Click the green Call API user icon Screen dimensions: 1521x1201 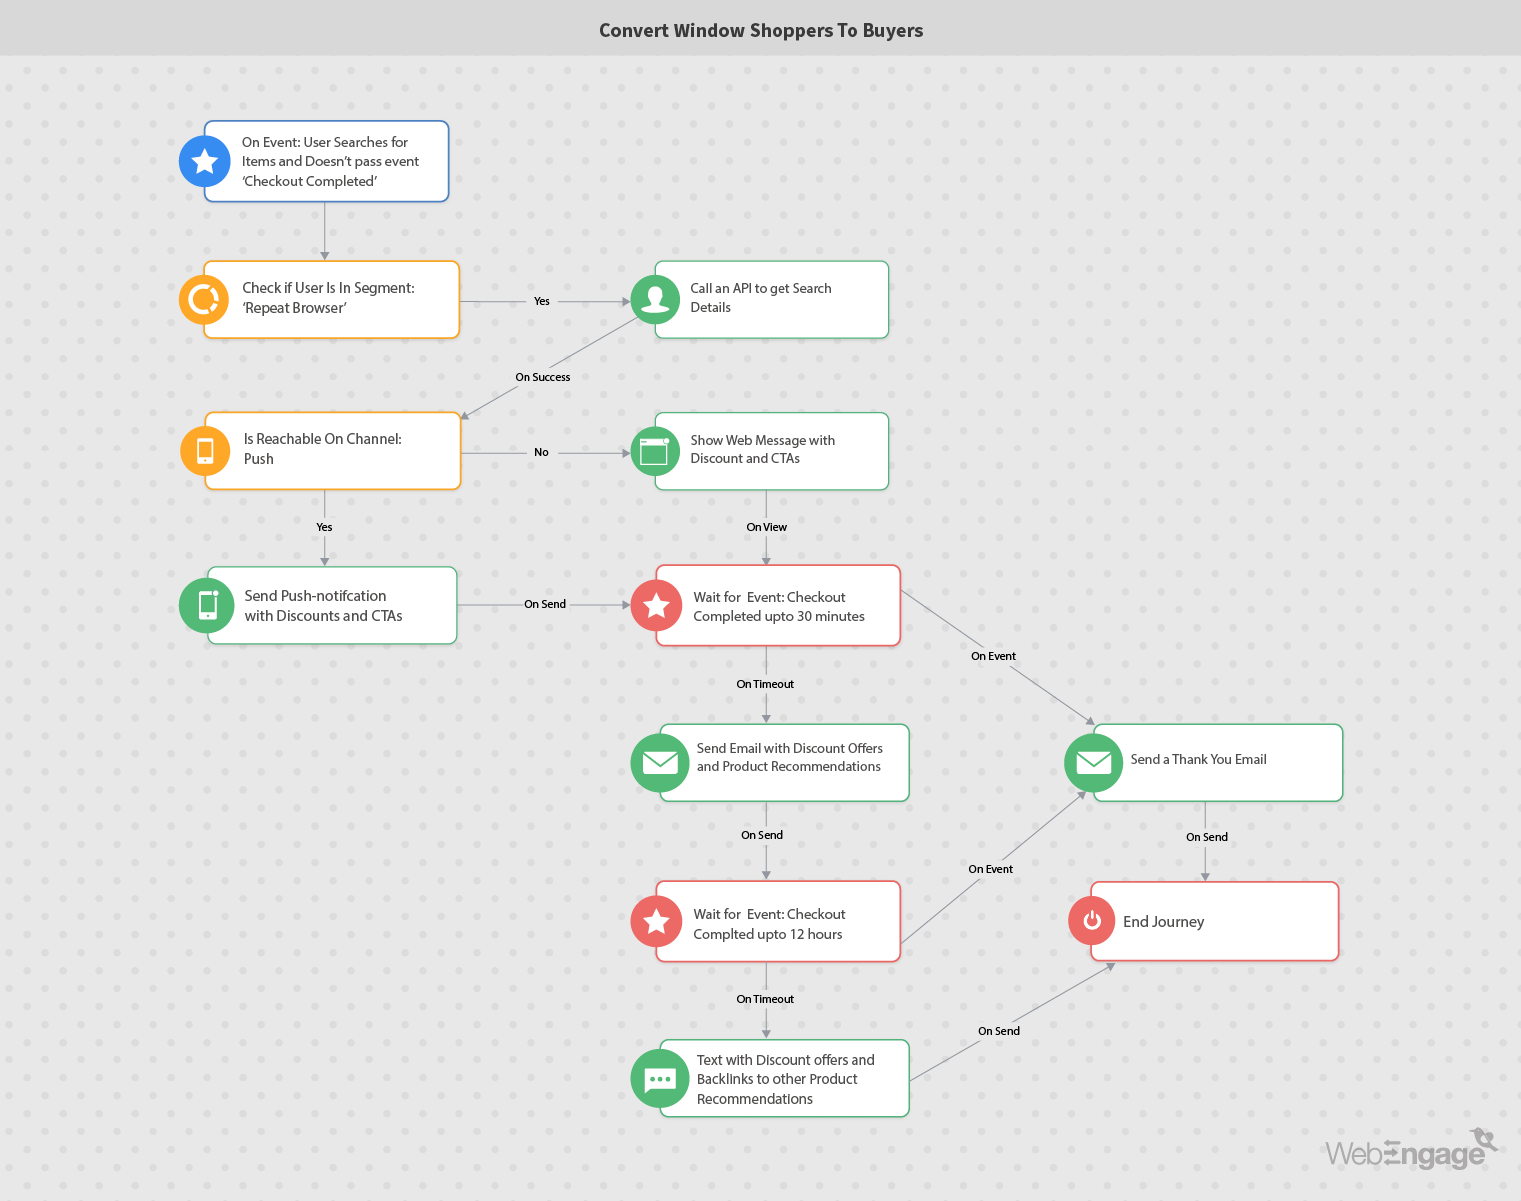(655, 300)
